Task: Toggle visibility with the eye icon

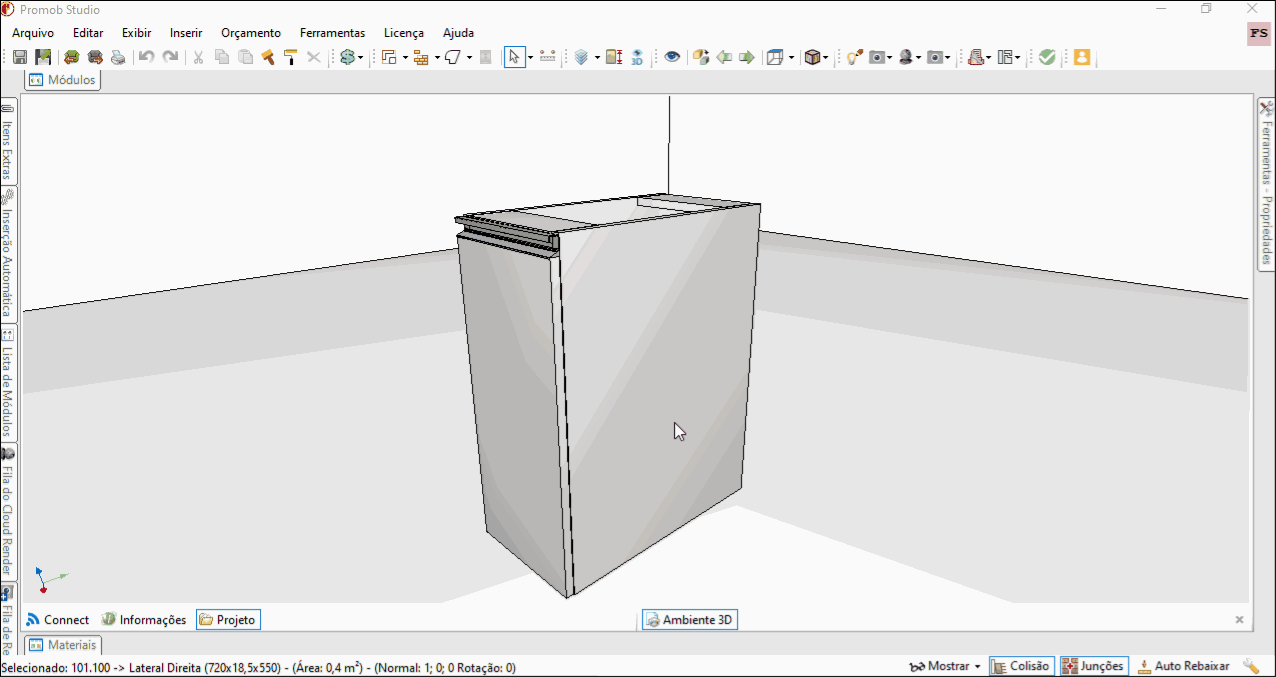Action: tap(672, 58)
